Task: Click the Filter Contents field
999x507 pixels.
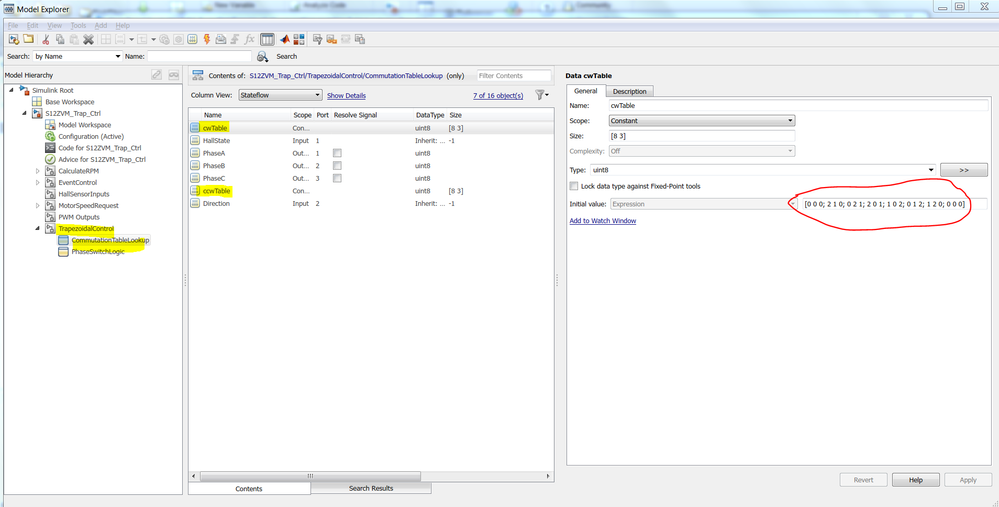Action: pyautogui.click(x=514, y=75)
